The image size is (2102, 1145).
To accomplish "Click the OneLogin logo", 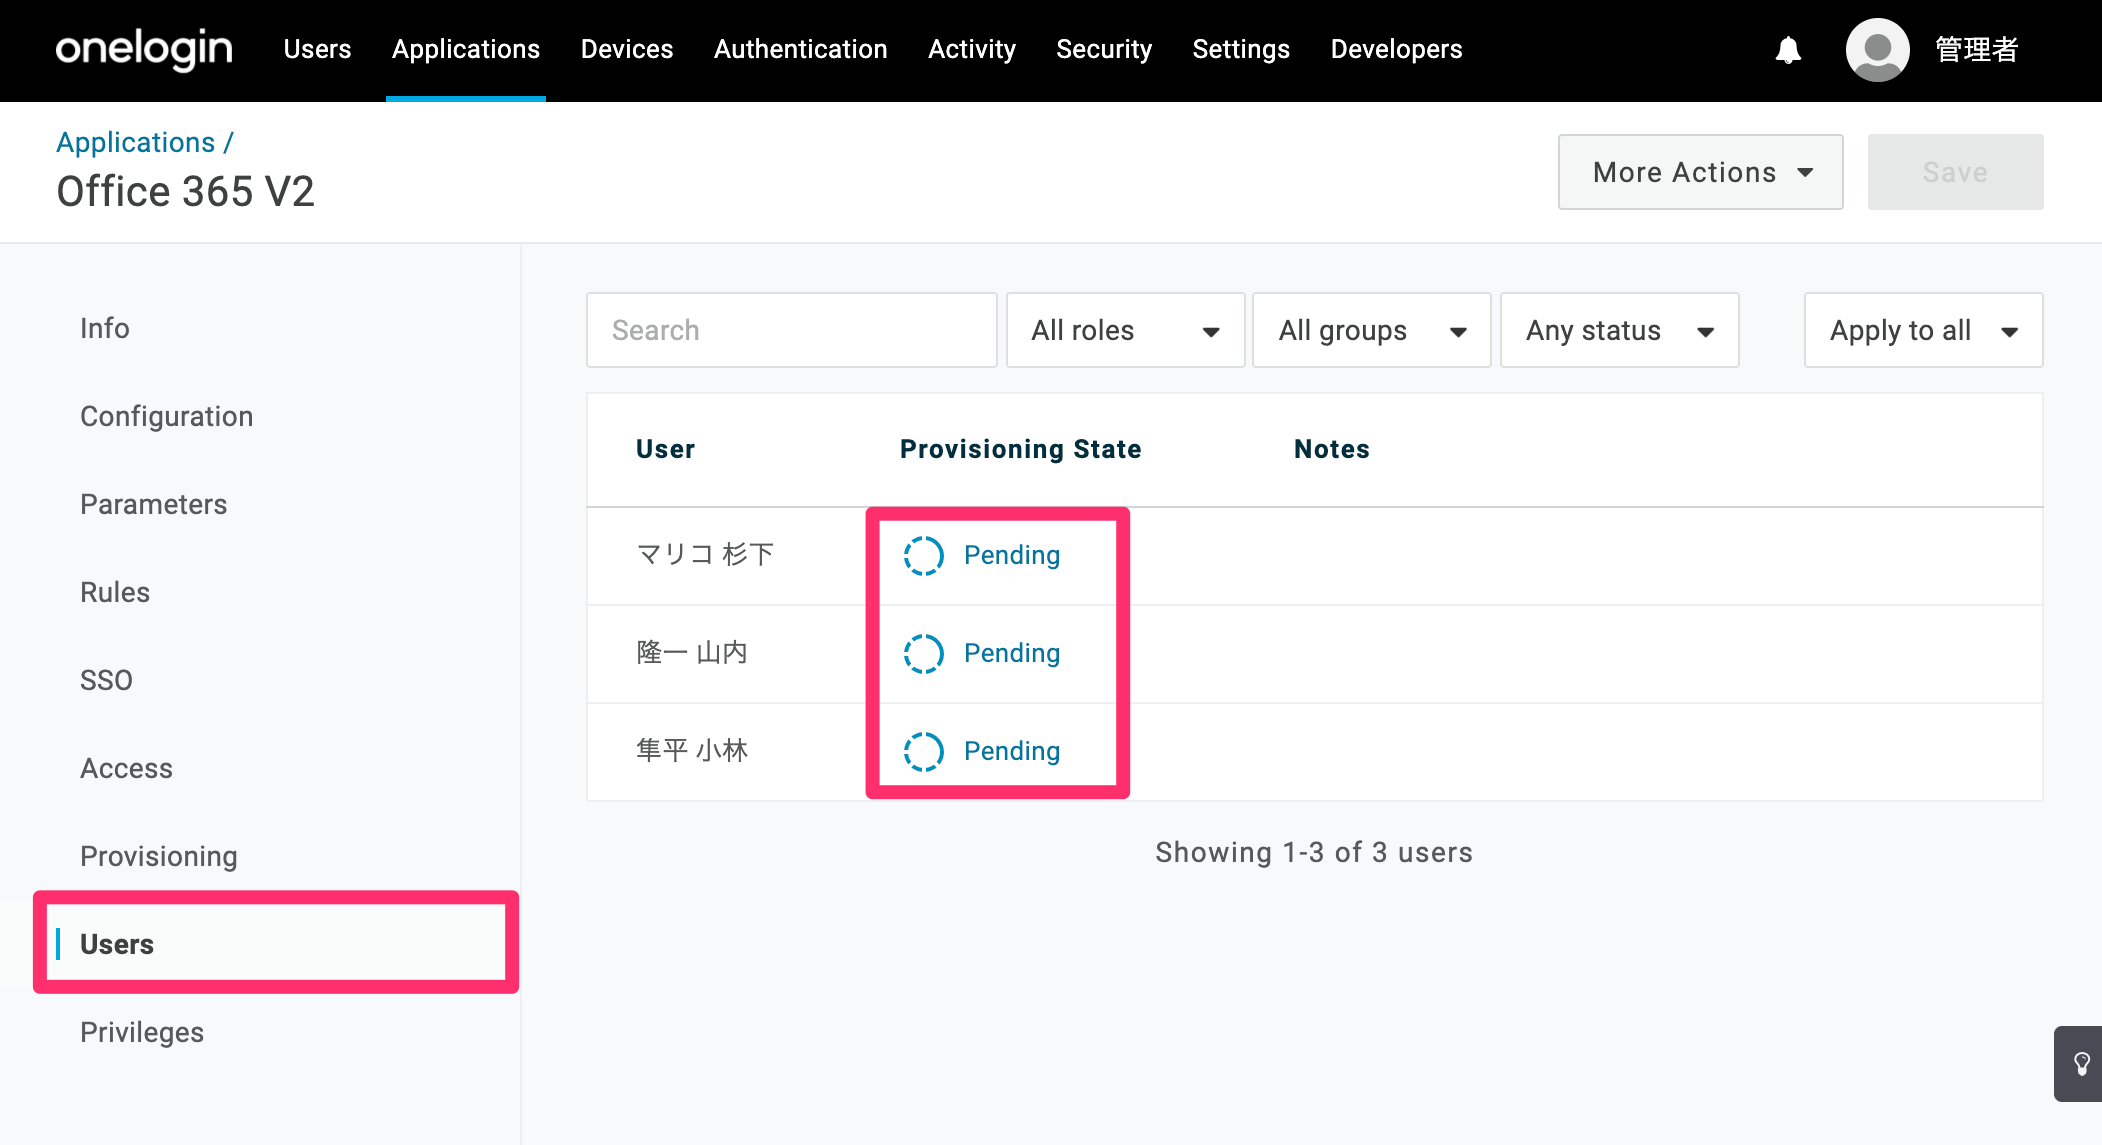I will click(x=144, y=49).
